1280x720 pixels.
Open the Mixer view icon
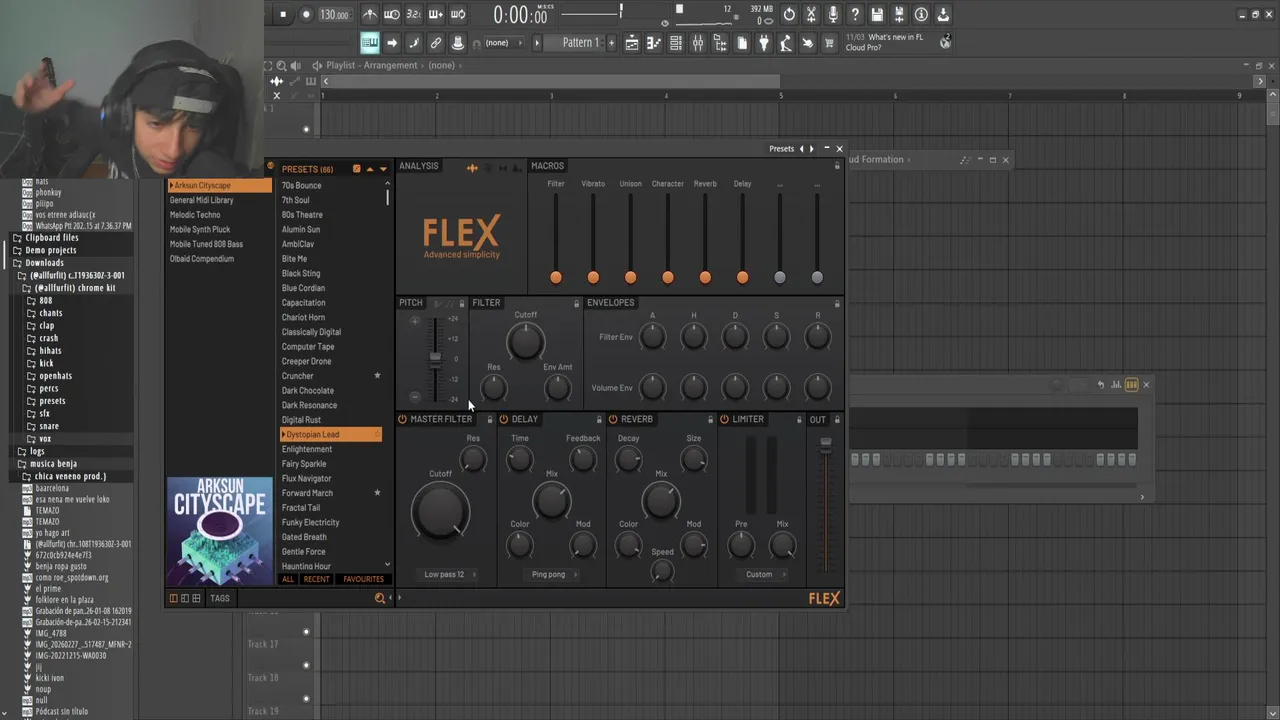coord(698,43)
